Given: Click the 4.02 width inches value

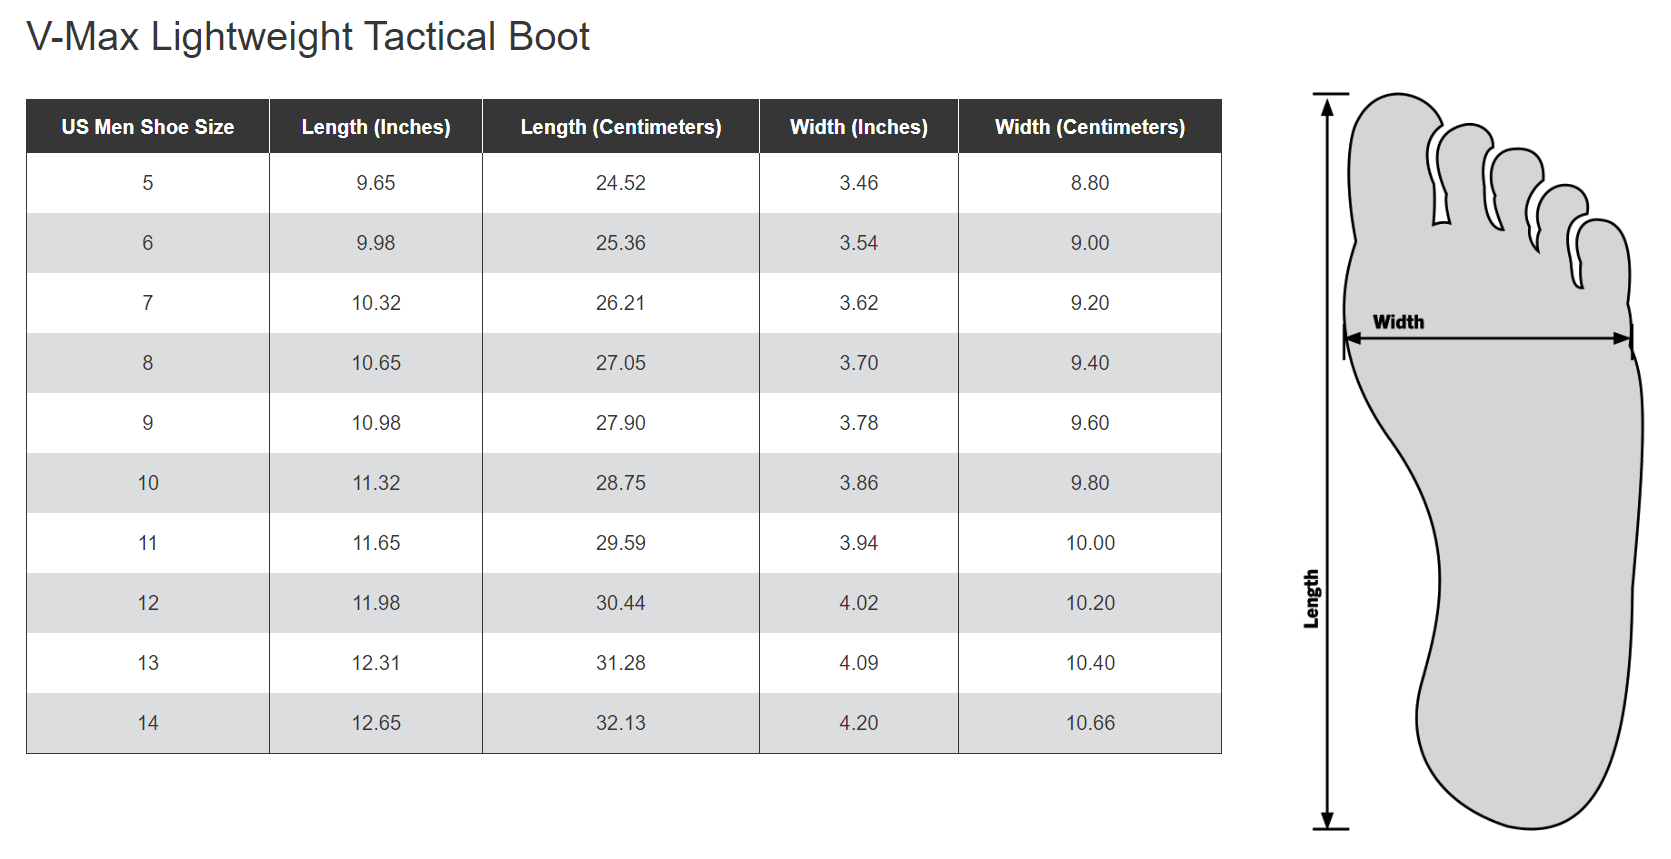Looking at the screenshot, I should click(859, 603).
